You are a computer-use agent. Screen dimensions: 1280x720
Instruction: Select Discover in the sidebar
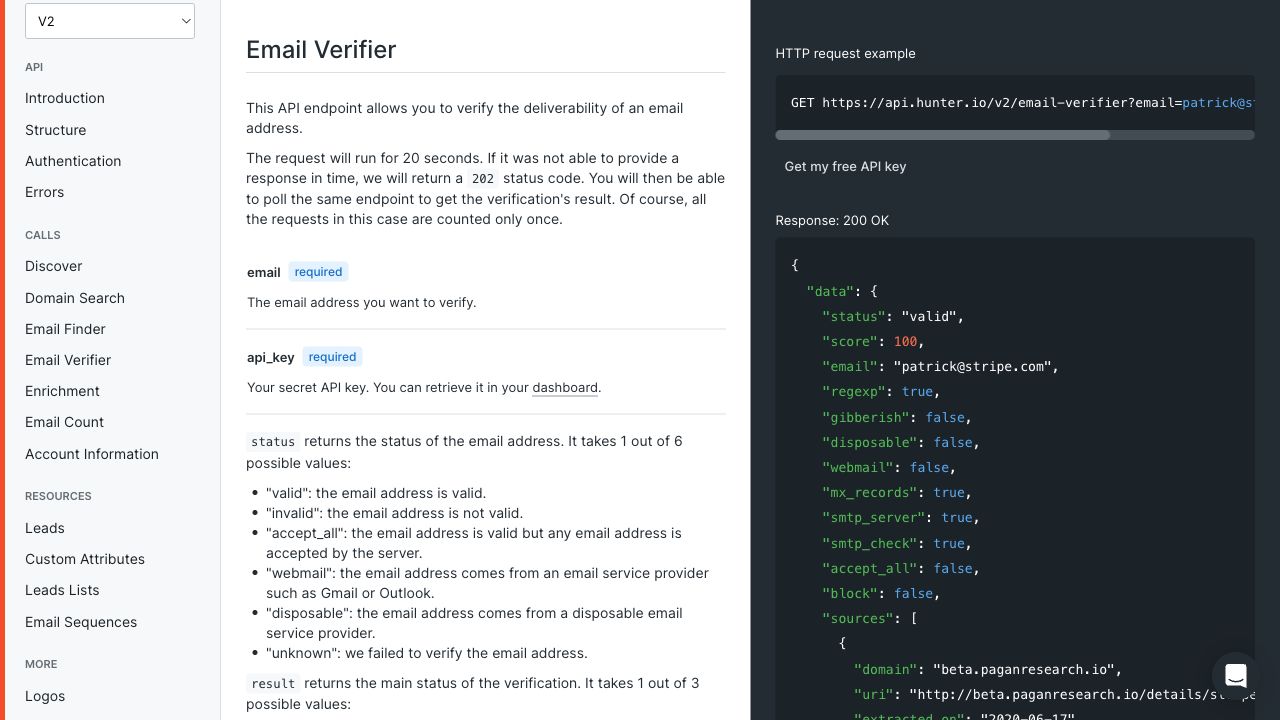[54, 266]
